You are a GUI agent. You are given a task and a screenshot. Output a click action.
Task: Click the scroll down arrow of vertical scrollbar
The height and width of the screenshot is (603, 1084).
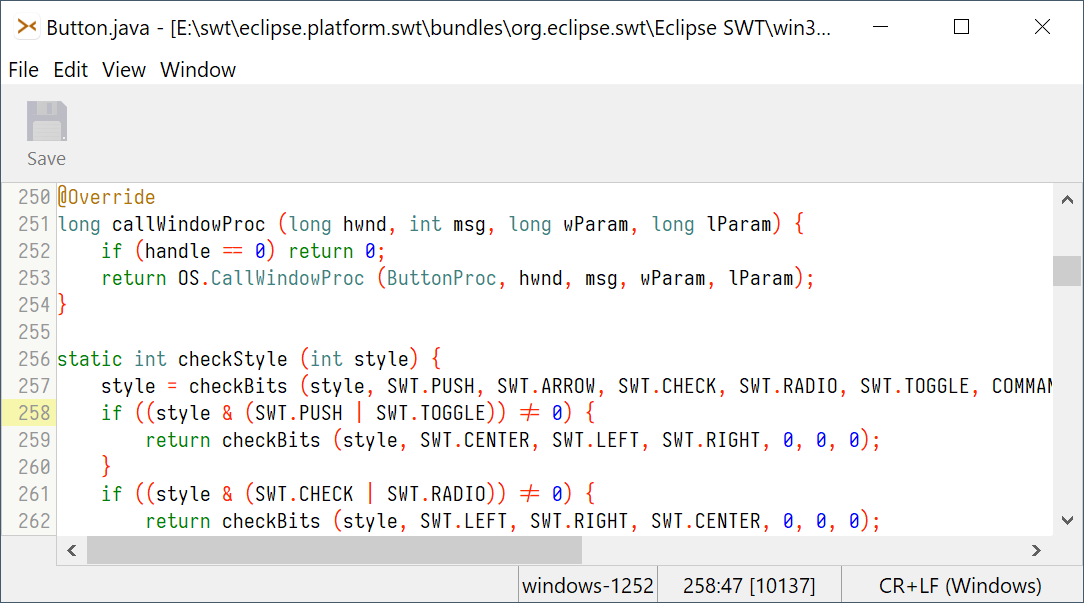(x=1067, y=520)
